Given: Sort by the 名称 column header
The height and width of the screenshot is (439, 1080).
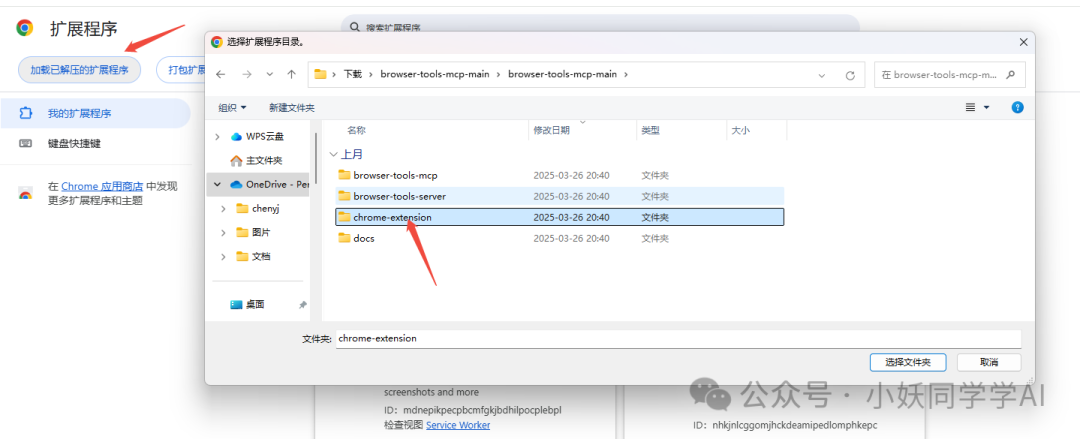Looking at the screenshot, I should point(356,130).
